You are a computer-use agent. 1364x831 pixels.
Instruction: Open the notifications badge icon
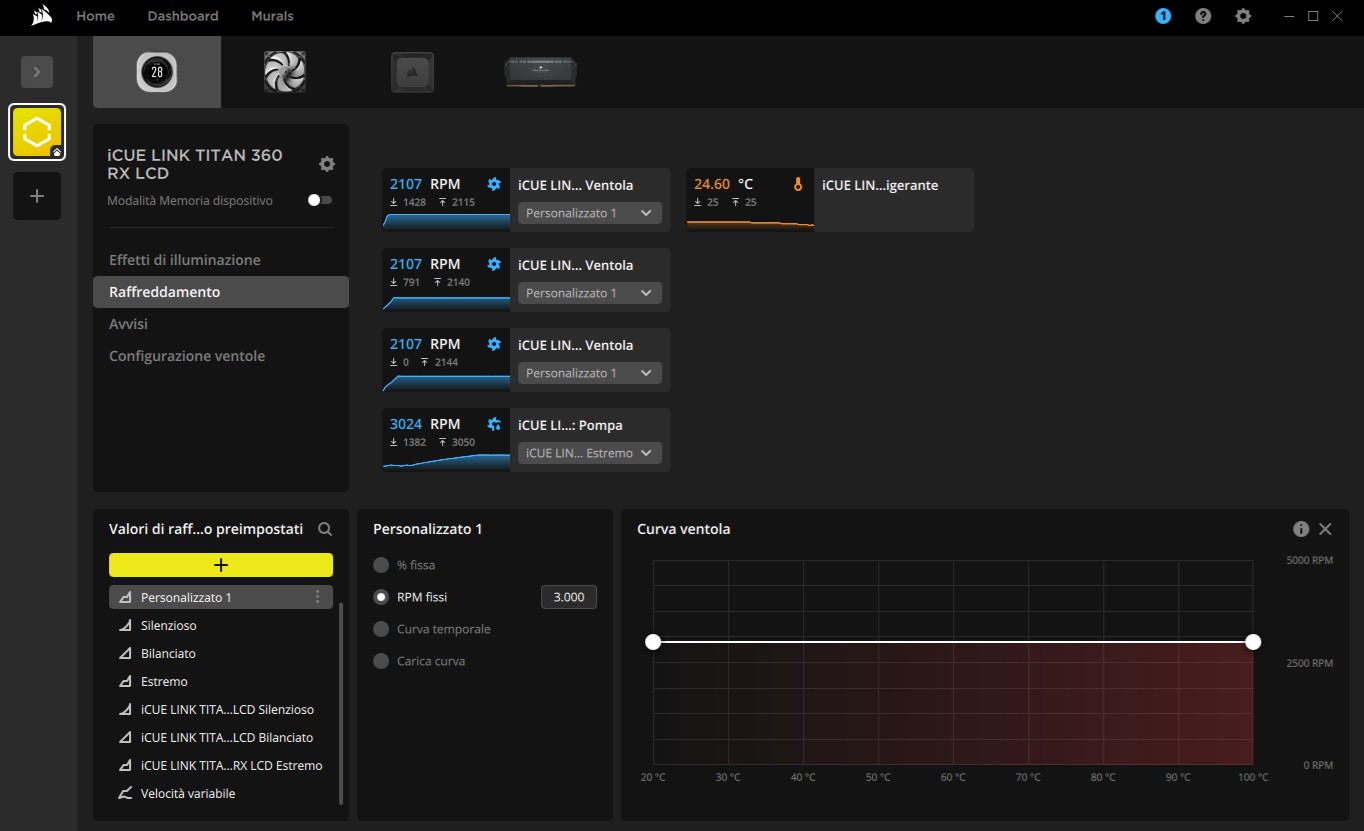coord(1163,16)
